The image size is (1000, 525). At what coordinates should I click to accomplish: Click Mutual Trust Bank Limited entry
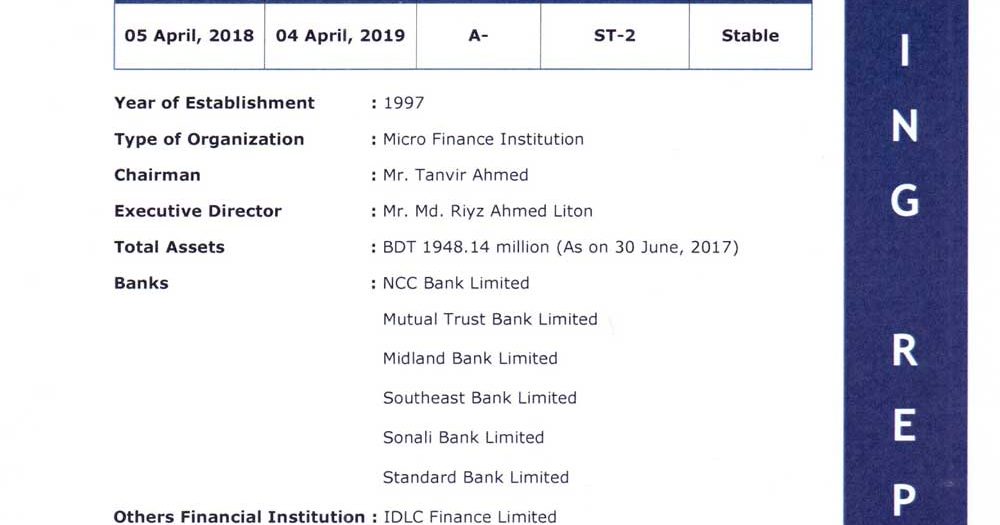coord(490,319)
